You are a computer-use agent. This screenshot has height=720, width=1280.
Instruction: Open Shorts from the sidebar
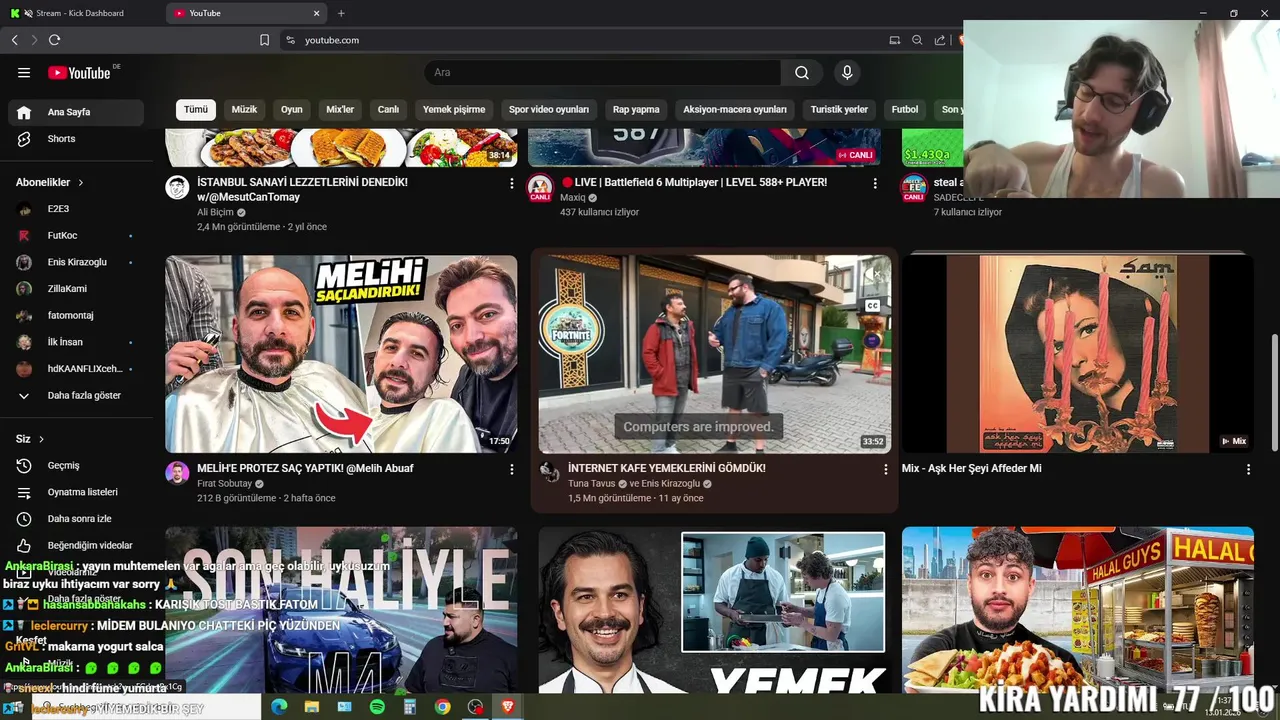click(76, 139)
